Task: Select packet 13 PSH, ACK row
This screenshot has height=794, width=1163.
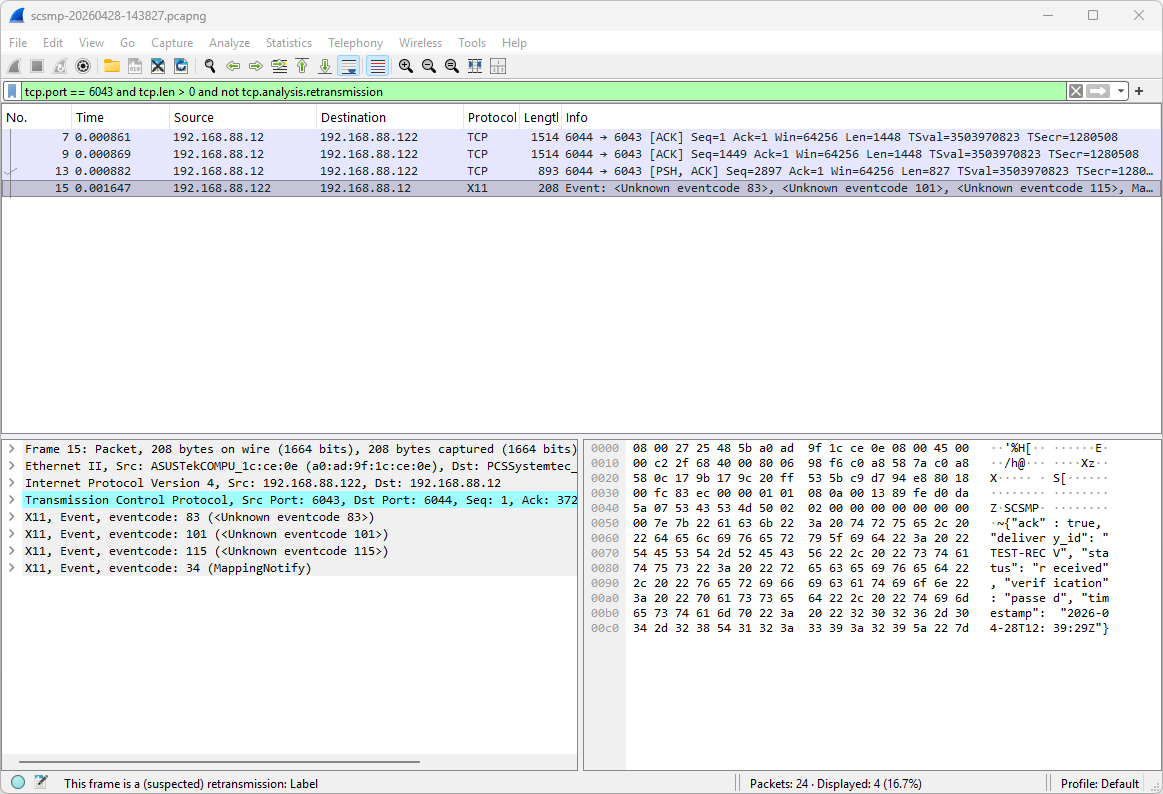Action: click(582, 171)
